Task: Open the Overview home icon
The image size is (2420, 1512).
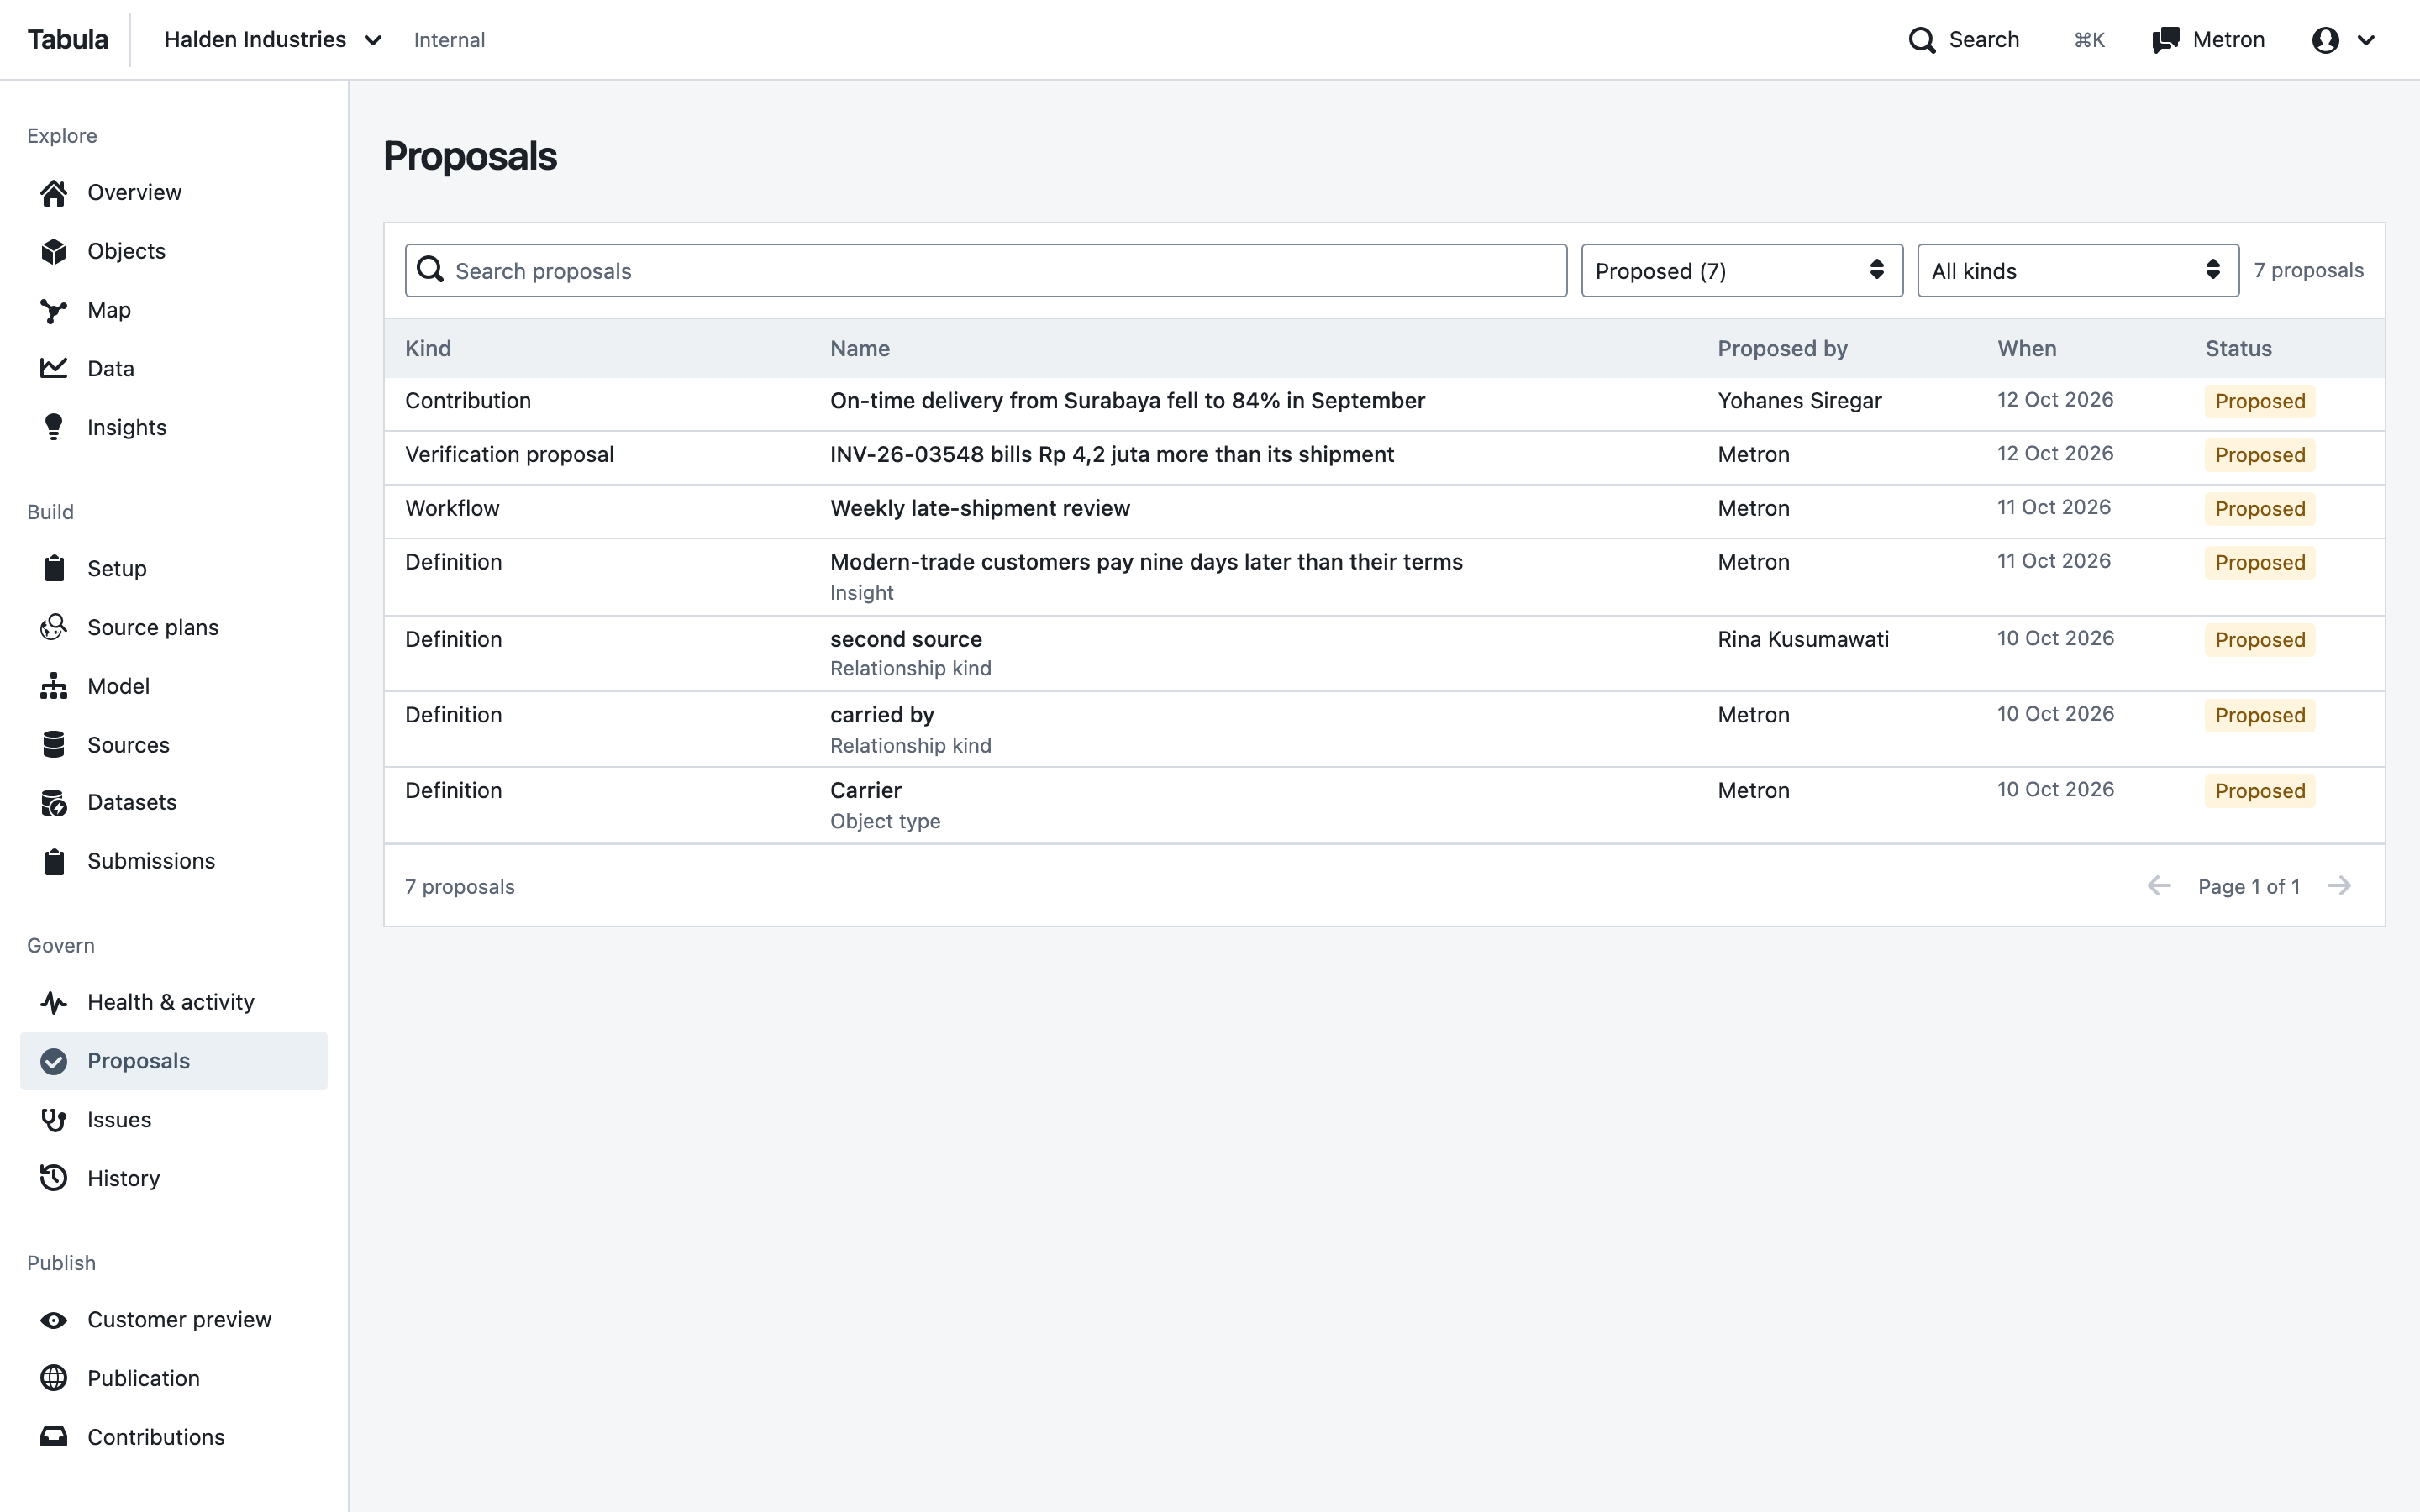Action: (x=54, y=193)
